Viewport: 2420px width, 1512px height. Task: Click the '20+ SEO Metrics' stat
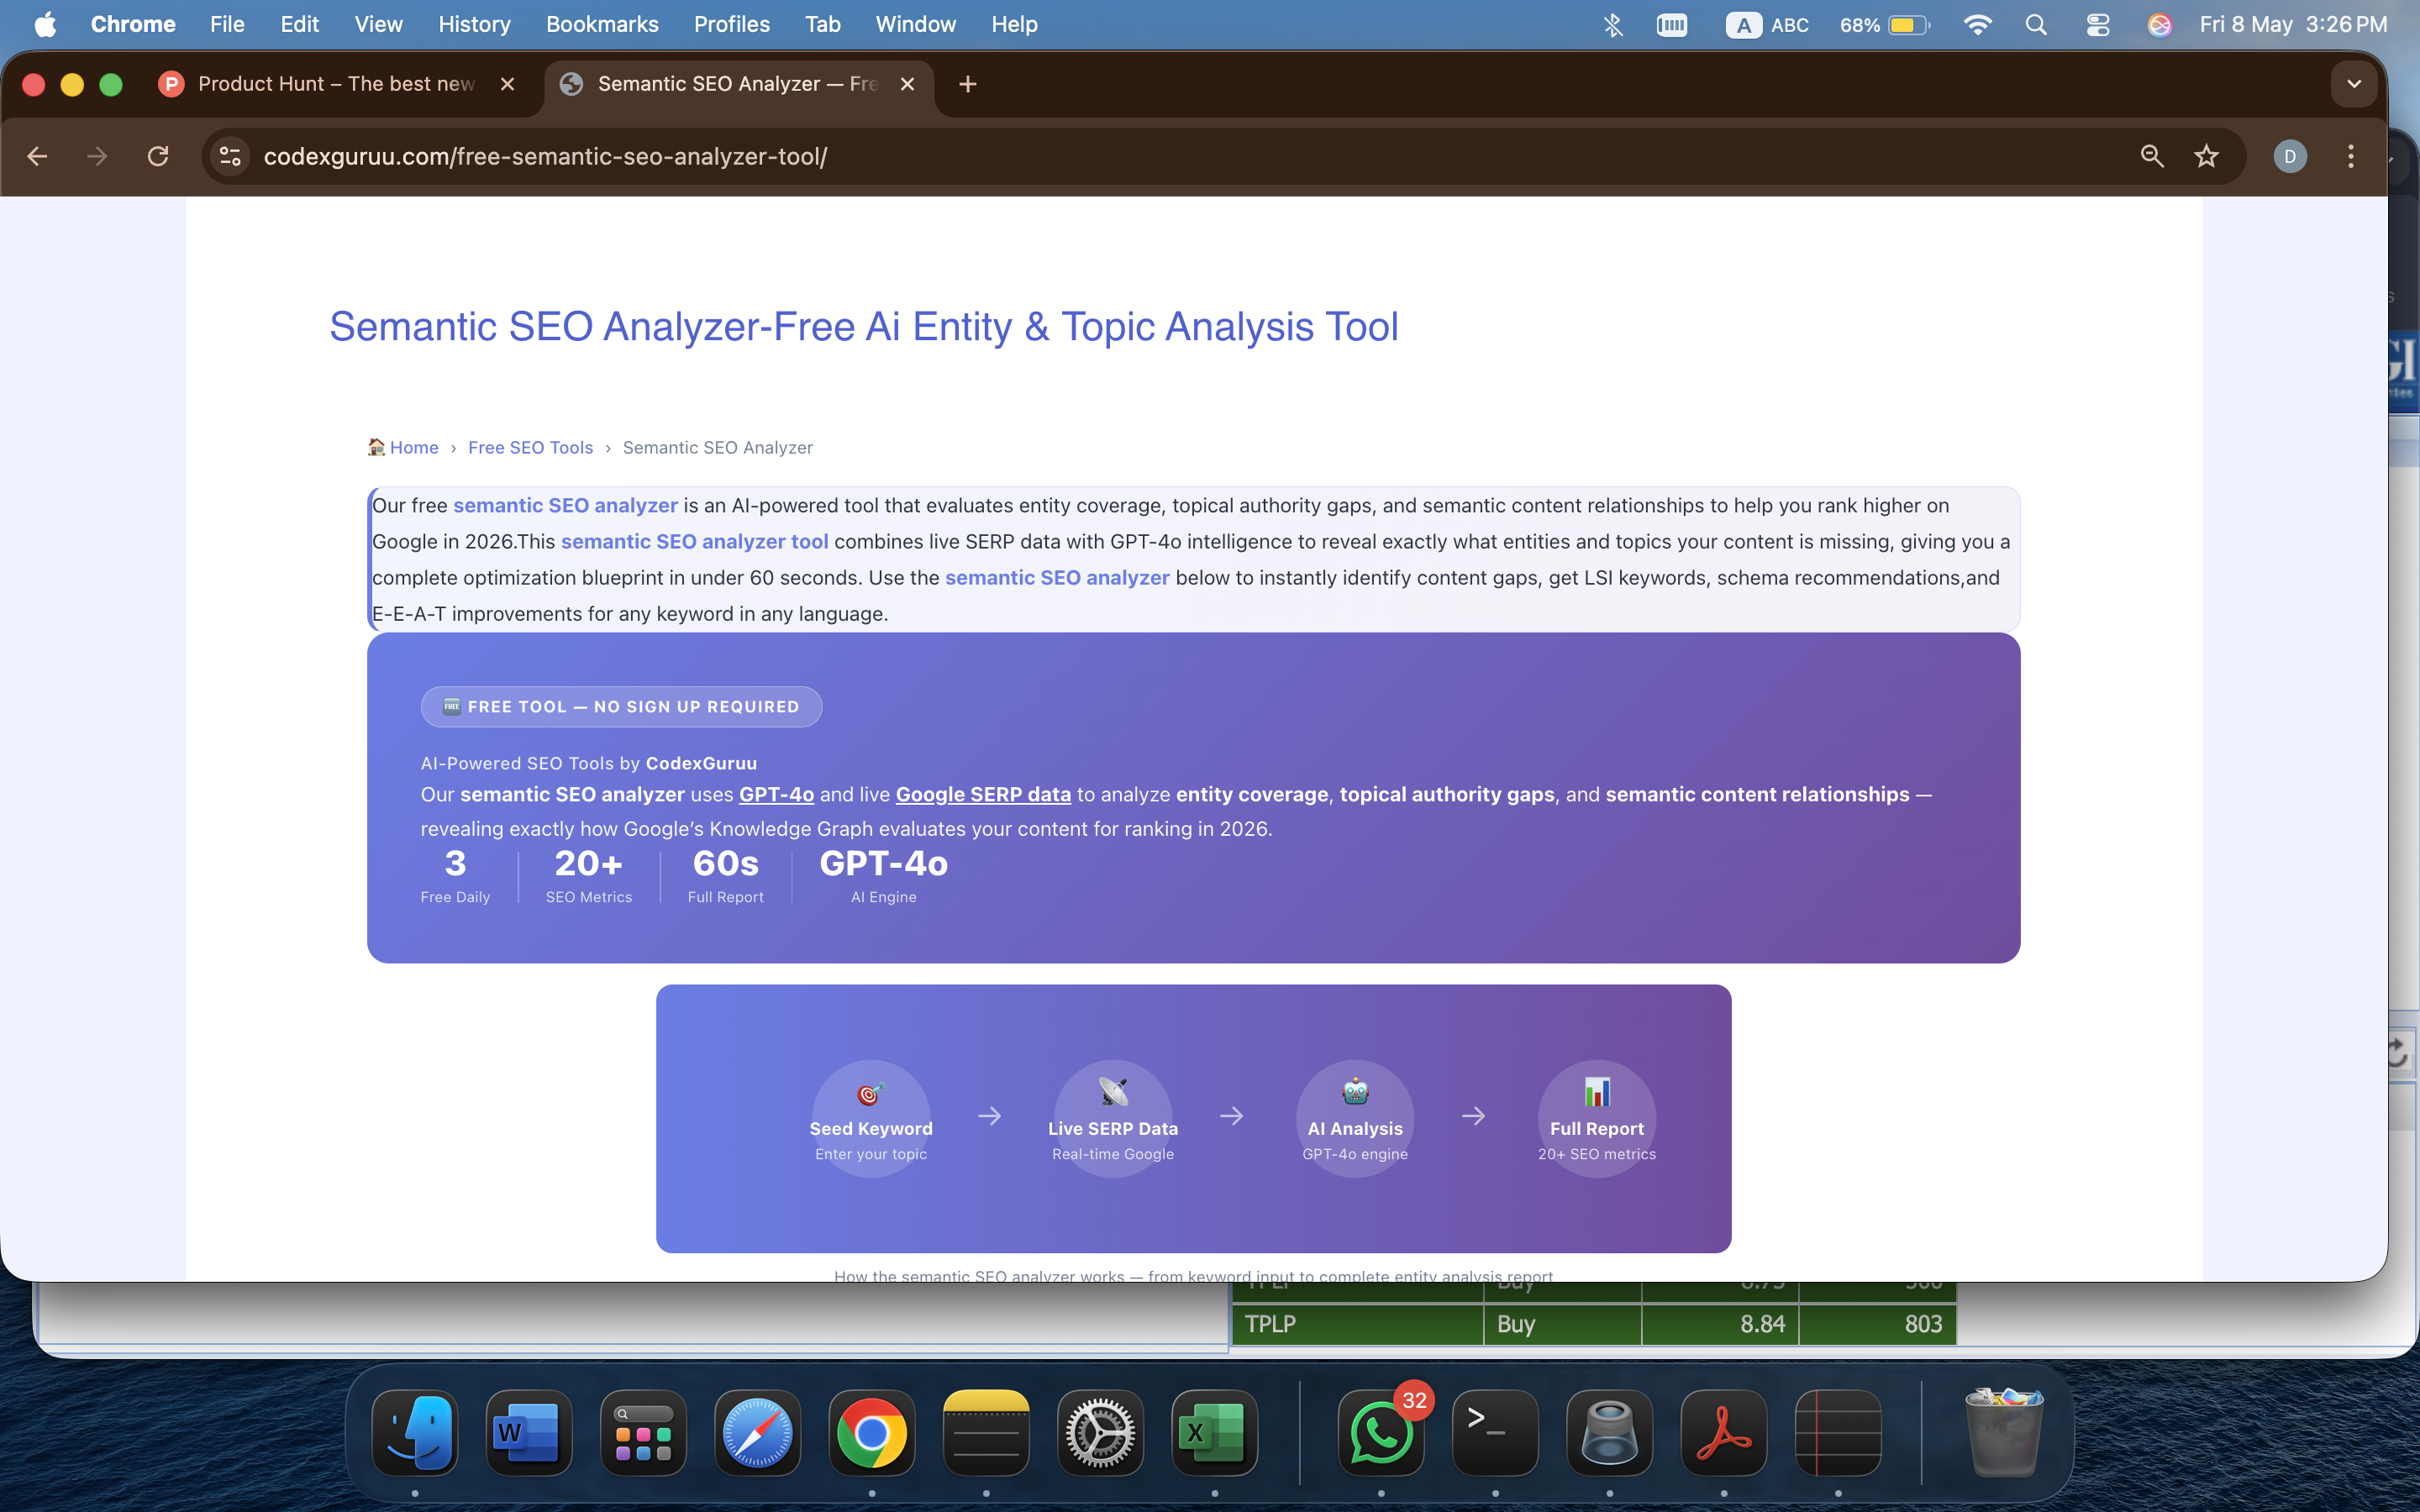(589, 876)
